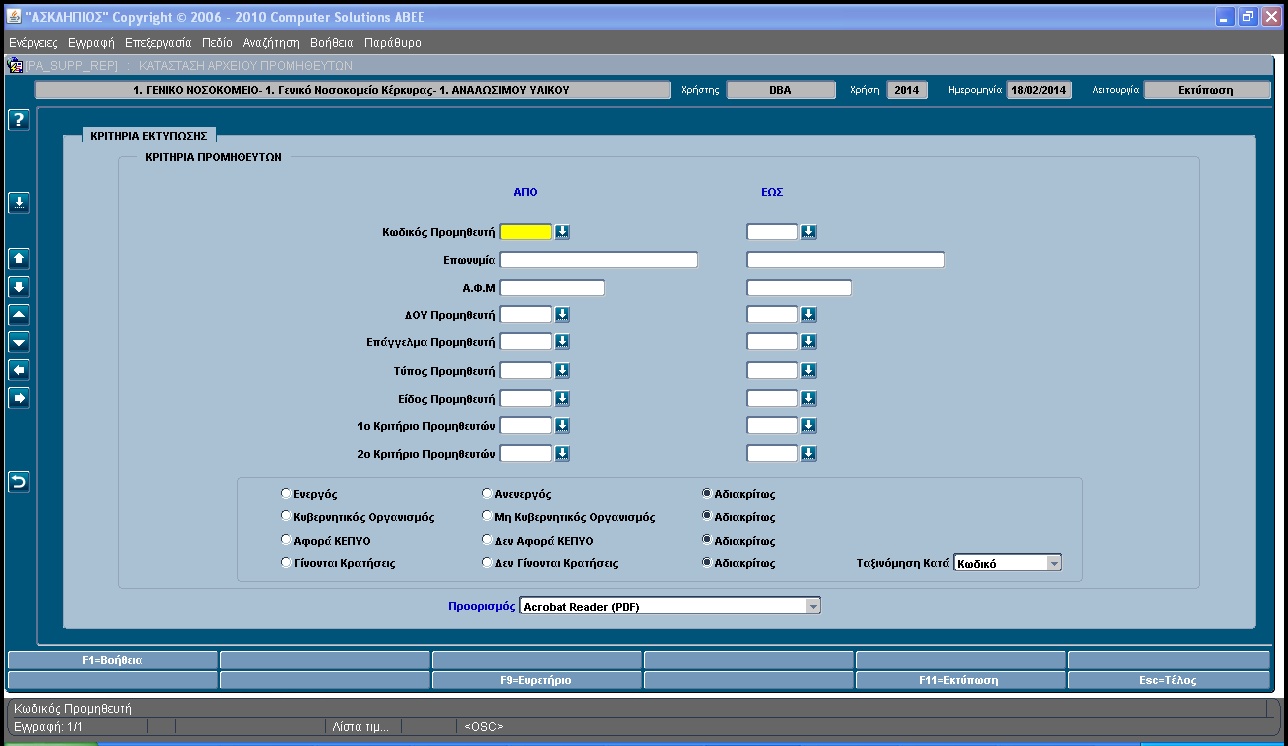1288x746 pixels.
Task: Select Αδιακρίτως in the Αφορά ΚΕΠΥΟ row
Action: (707, 540)
